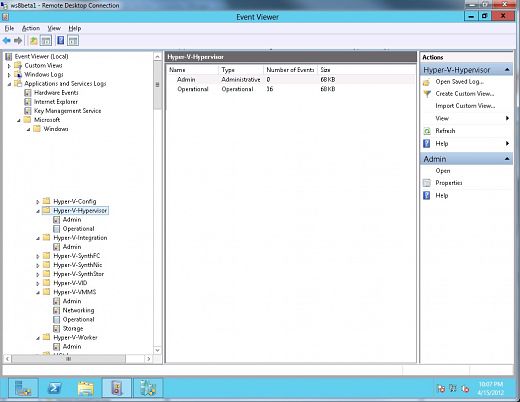This screenshot has height=402, width=520.
Task: Click Open under Admin actions
Action: [x=443, y=171]
